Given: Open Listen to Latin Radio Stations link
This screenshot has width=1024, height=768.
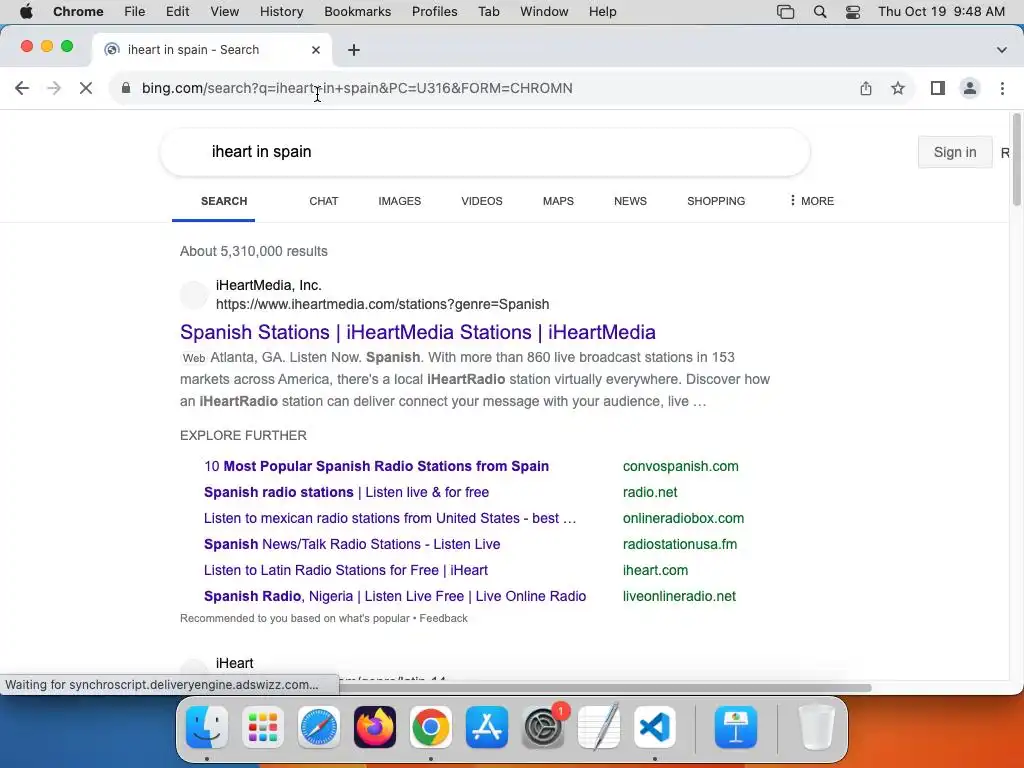Looking at the screenshot, I should pyautogui.click(x=345, y=571).
